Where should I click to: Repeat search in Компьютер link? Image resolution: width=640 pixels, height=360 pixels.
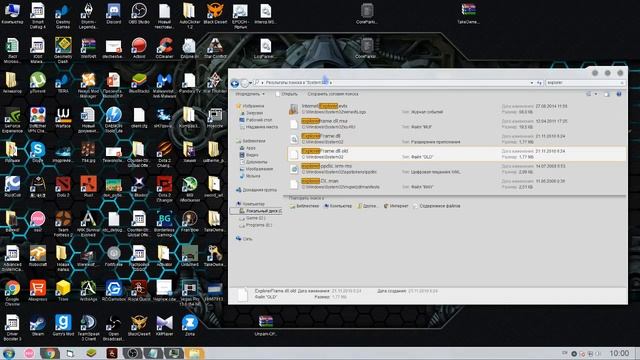(x=338, y=206)
